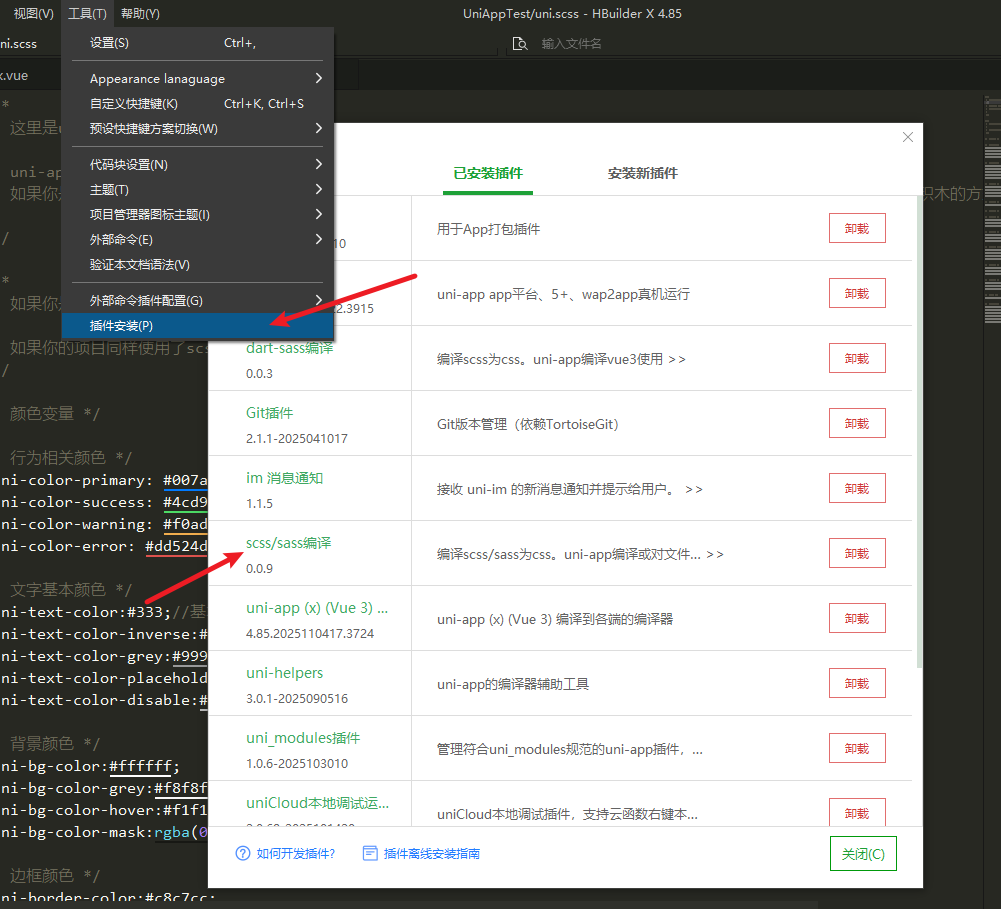Image resolution: width=1001 pixels, height=909 pixels.
Task: Uninstall the App打包插件 plugin
Action: pos(857,229)
